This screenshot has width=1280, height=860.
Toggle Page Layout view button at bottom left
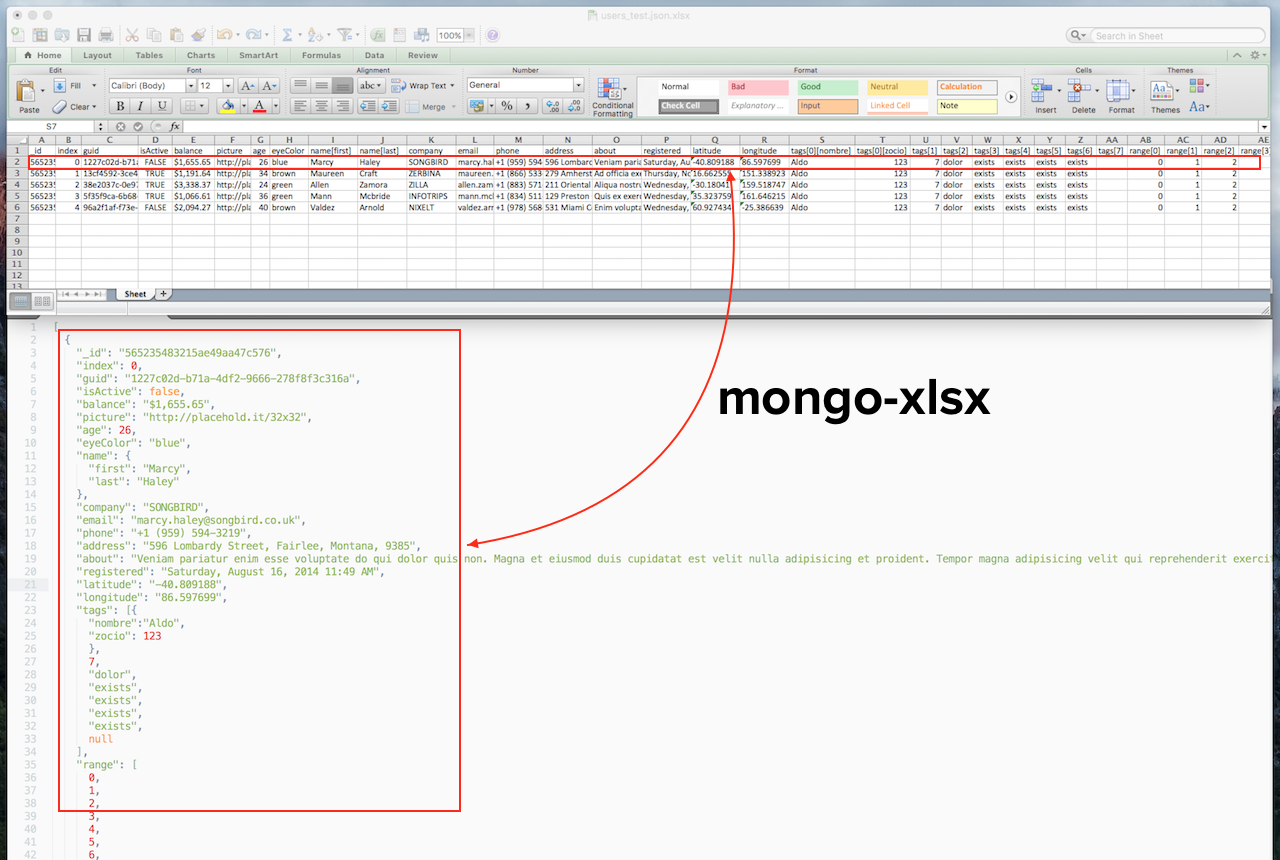[43, 301]
